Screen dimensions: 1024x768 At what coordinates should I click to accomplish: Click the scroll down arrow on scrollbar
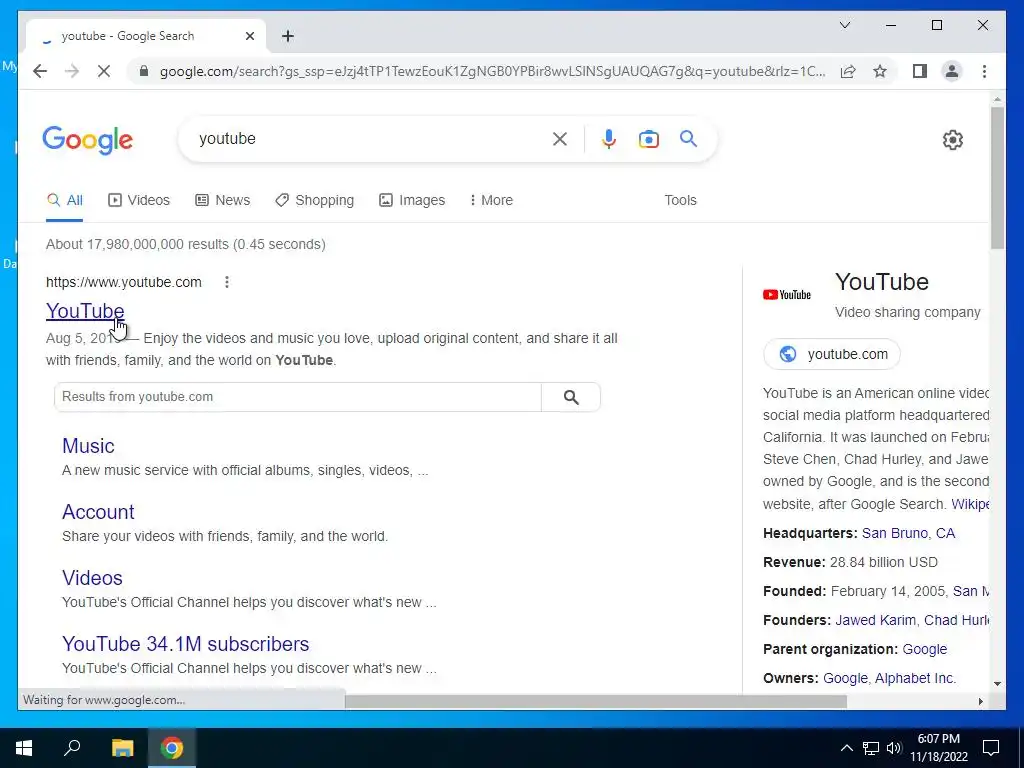tap(997, 684)
